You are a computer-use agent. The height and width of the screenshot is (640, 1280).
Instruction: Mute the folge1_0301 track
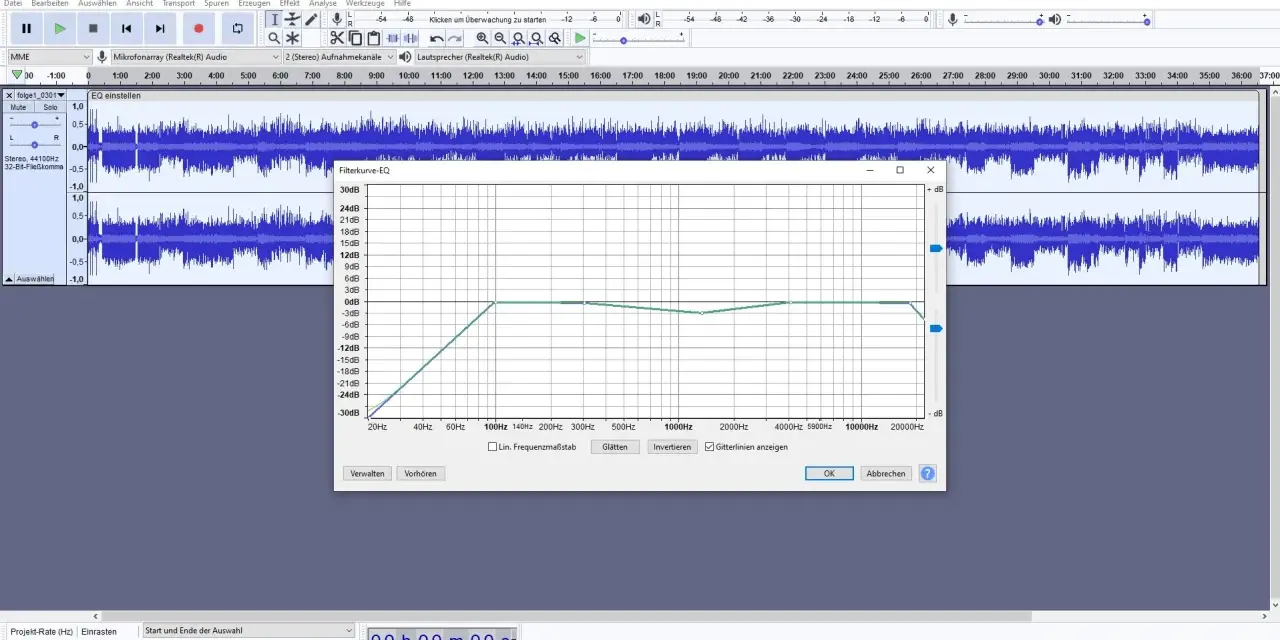18,107
